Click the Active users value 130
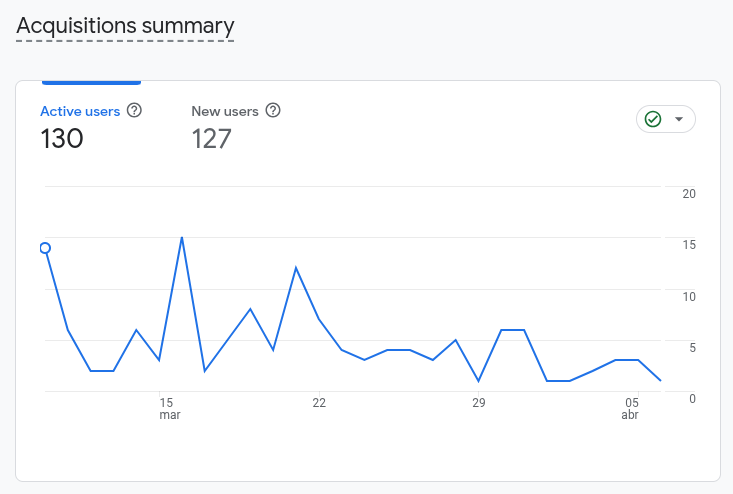 [x=62, y=139]
